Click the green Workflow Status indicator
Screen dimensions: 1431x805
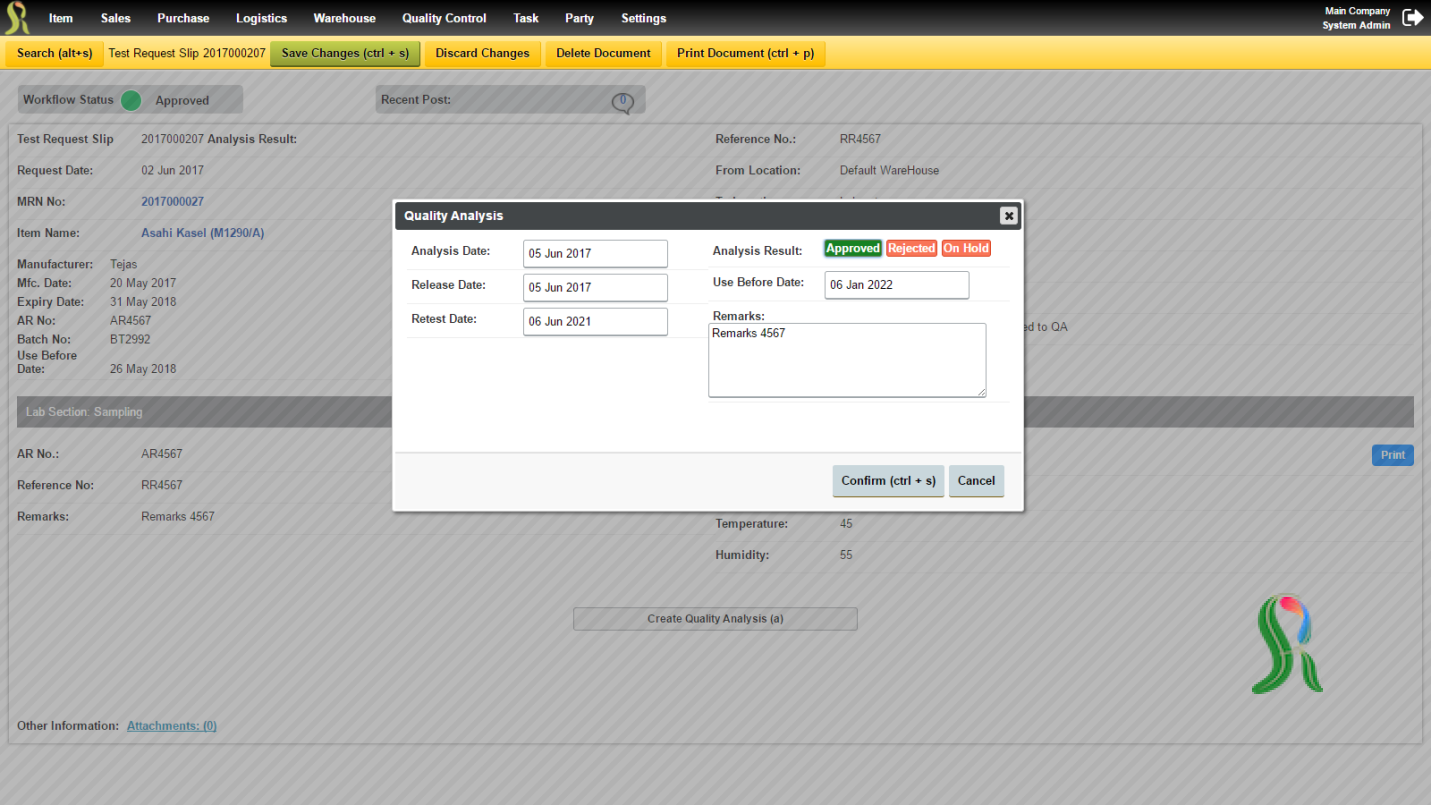[x=131, y=100]
